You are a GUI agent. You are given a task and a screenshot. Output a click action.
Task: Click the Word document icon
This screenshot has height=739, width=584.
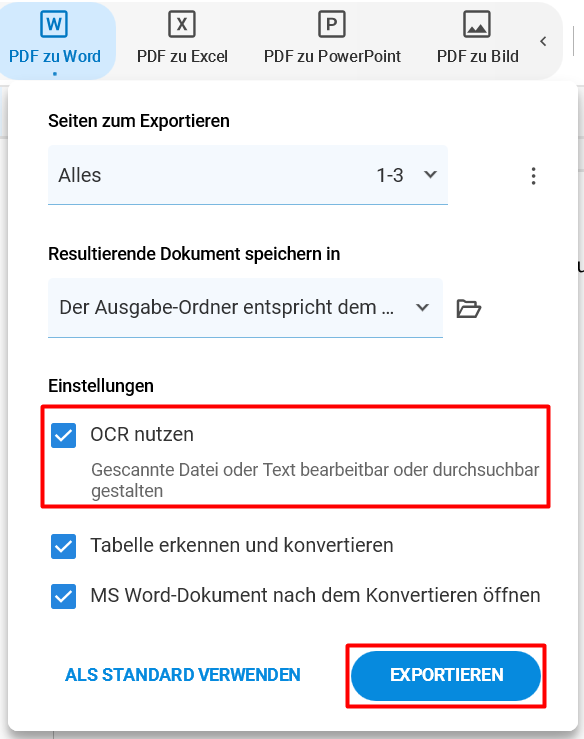[54, 24]
